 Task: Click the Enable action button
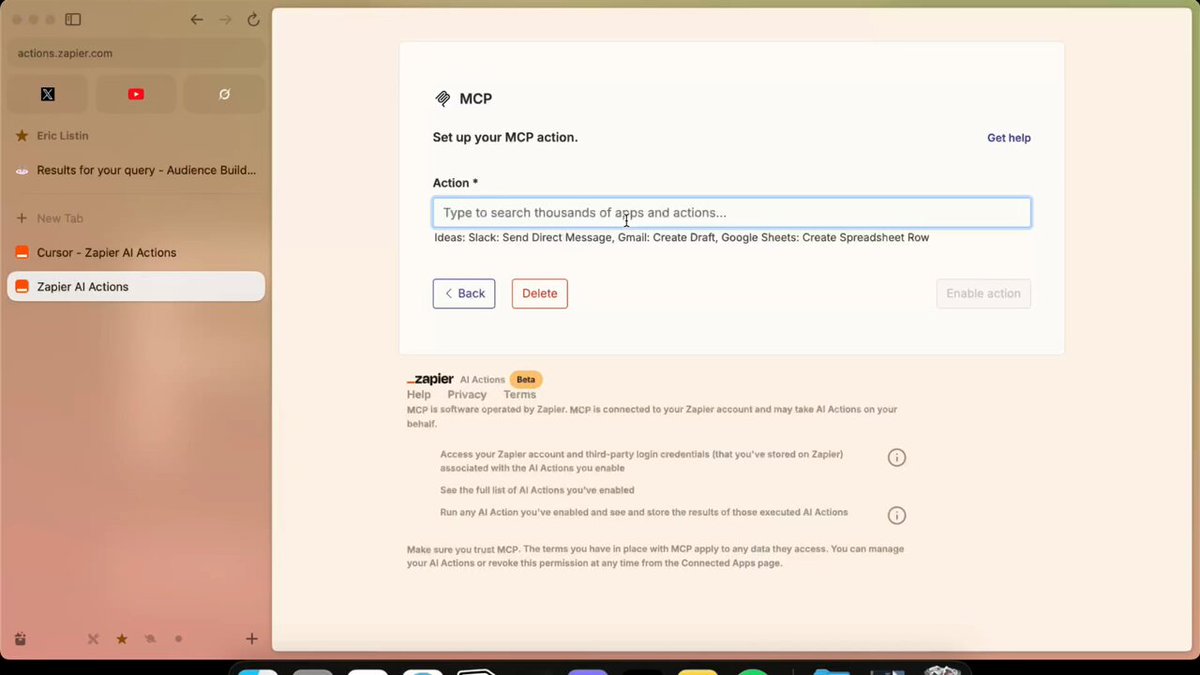[983, 293]
